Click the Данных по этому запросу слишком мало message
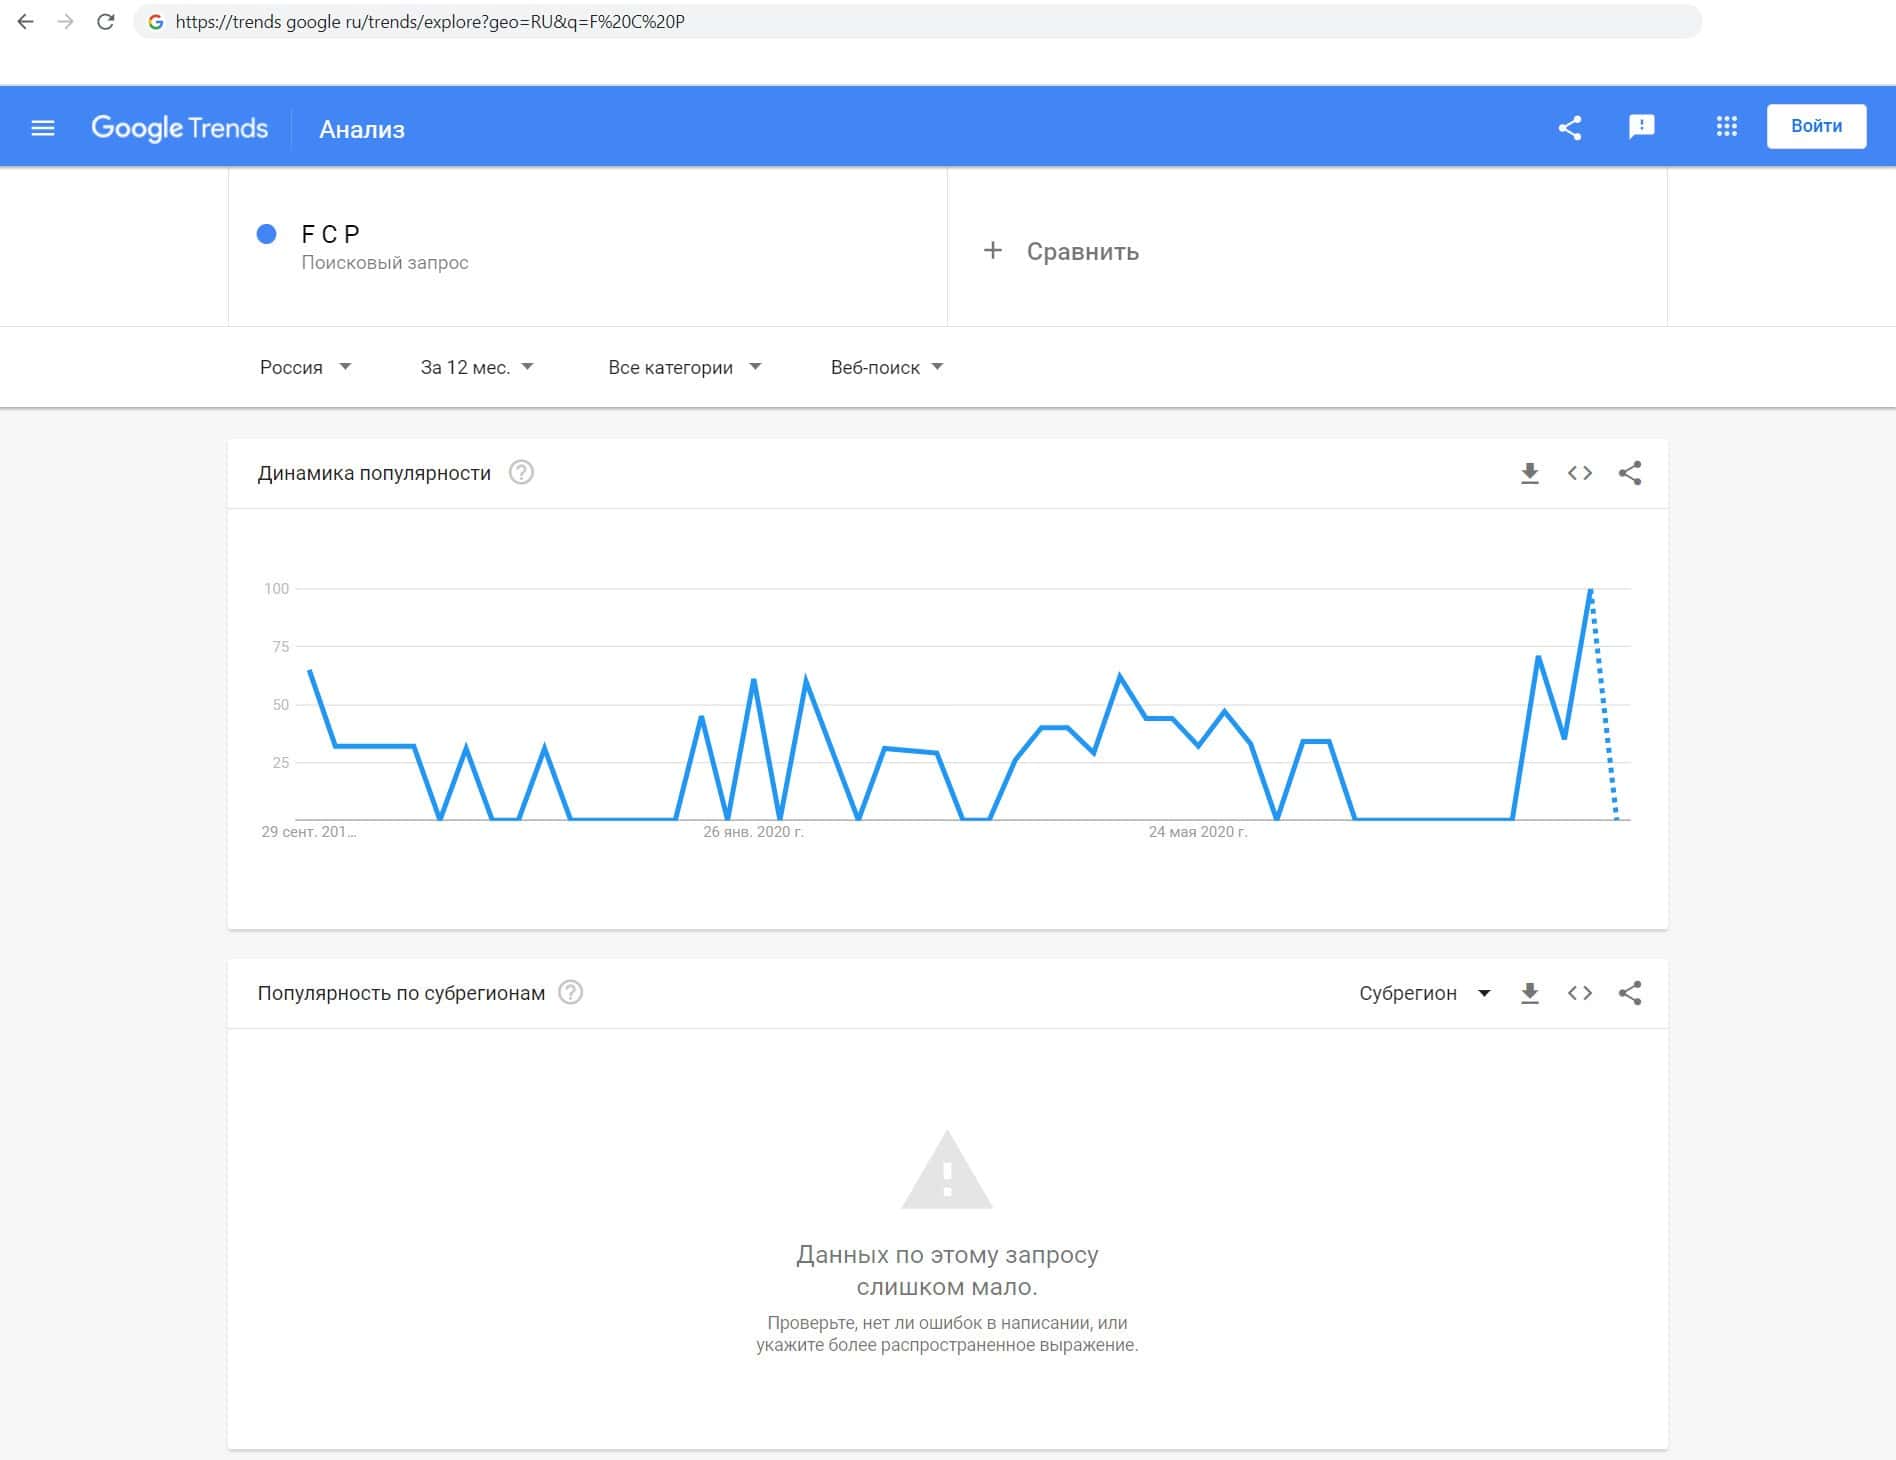This screenshot has width=1896, height=1460. [x=947, y=1270]
